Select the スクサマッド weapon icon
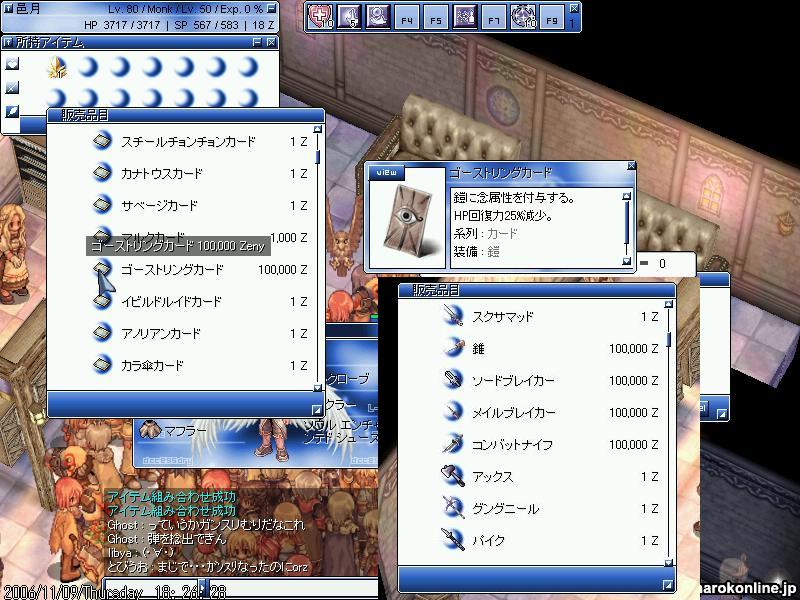800x600 pixels. click(x=453, y=315)
